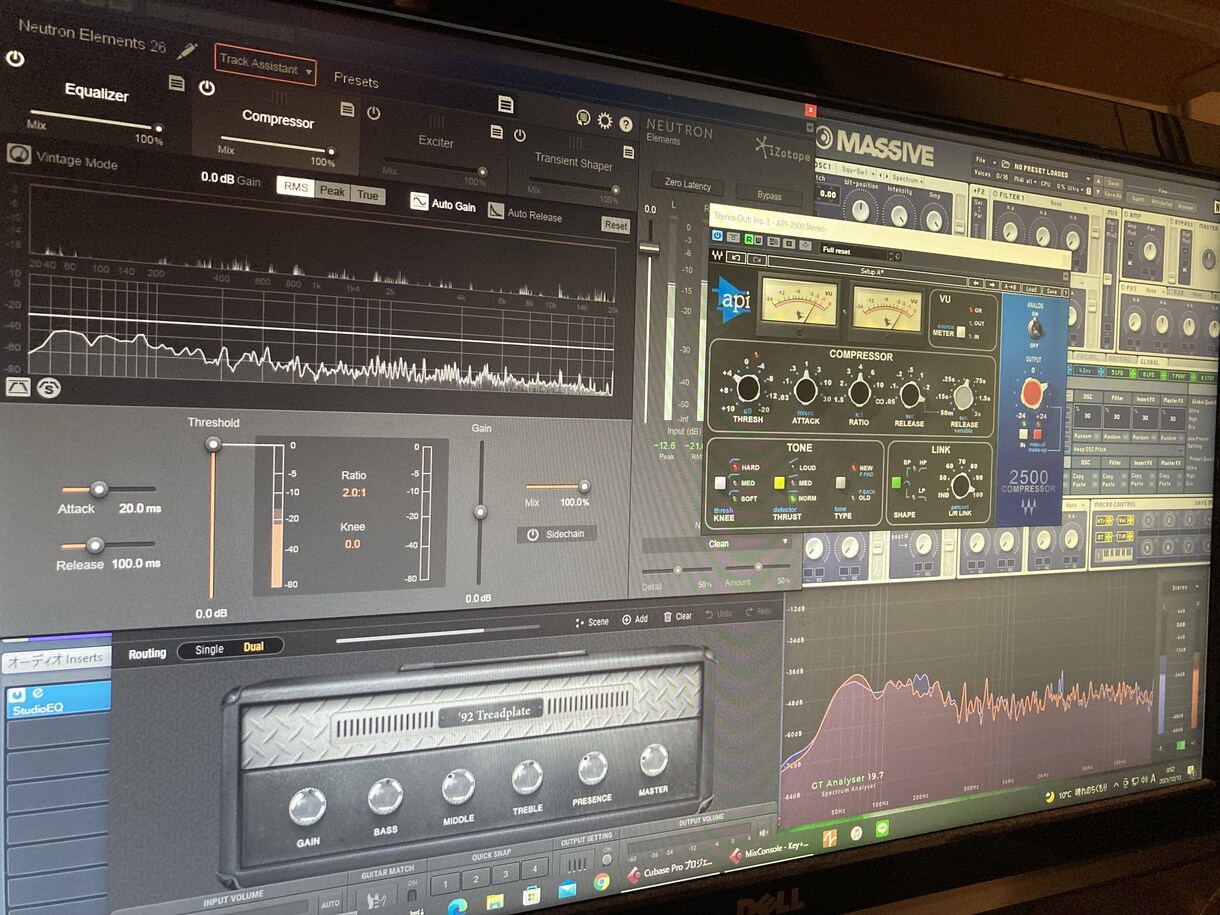Toggle StudioEQ insert power button
The width and height of the screenshot is (1220, 915).
point(18,694)
